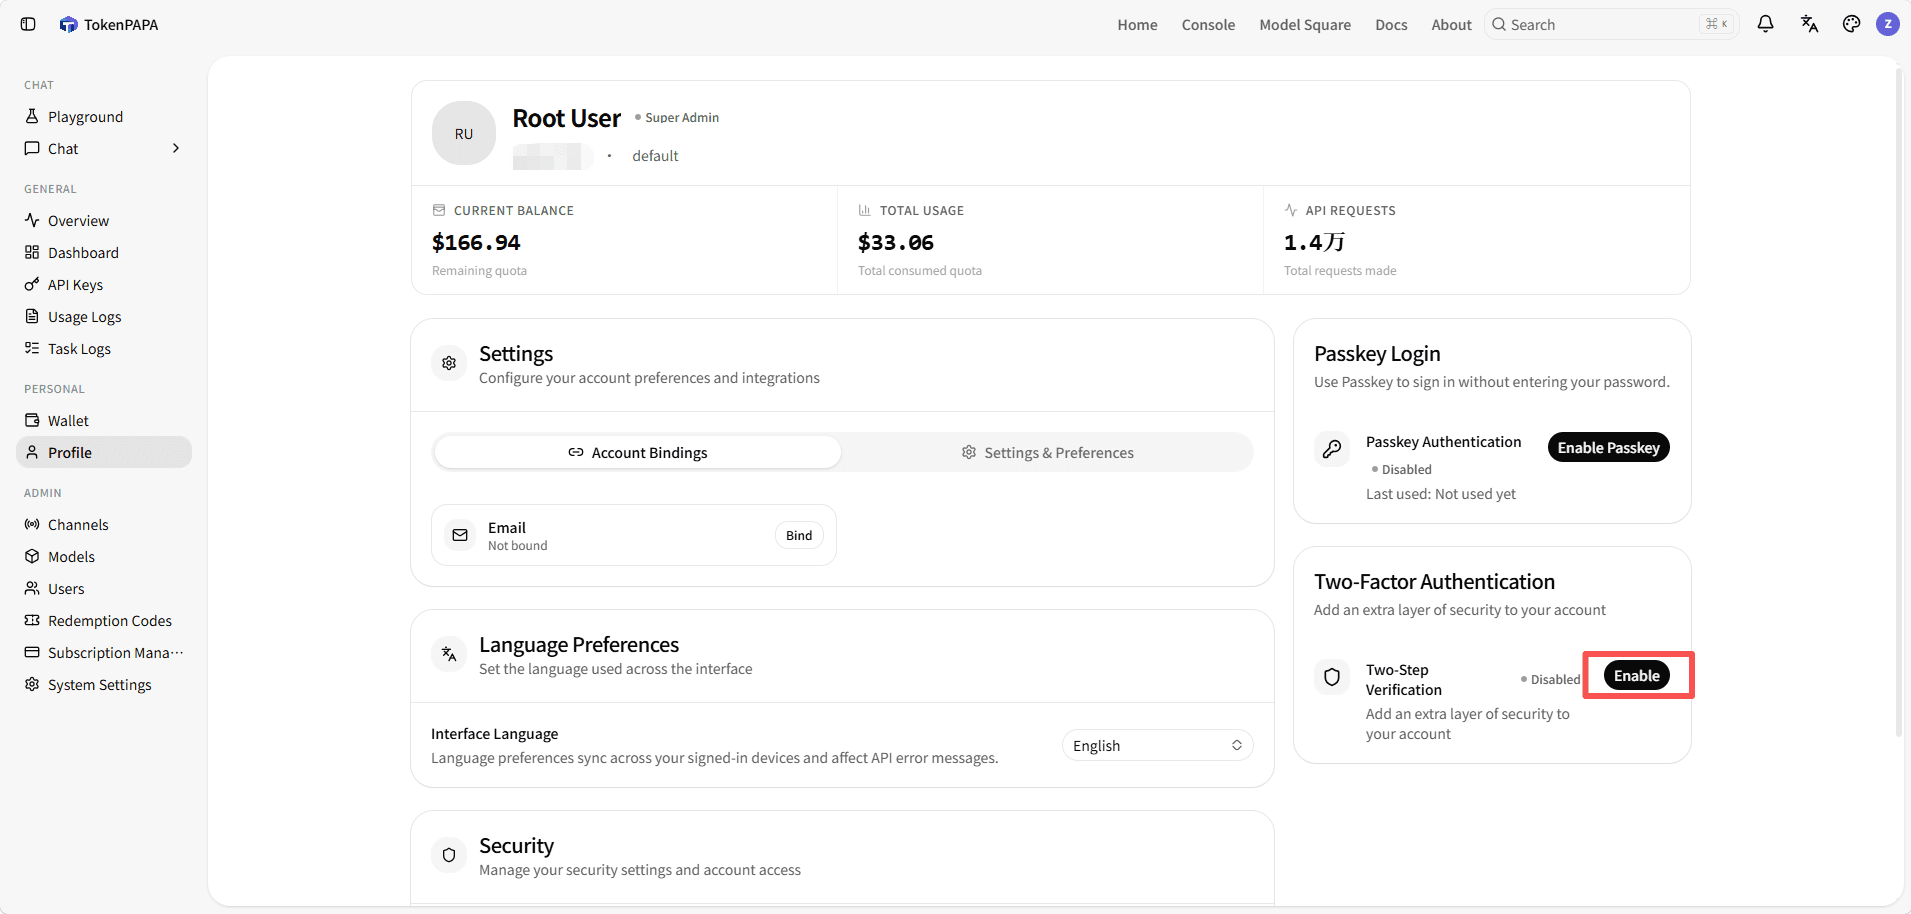The image size is (1911, 914).
Task: Click the API requests 1.4万 value
Action: click(x=1314, y=242)
